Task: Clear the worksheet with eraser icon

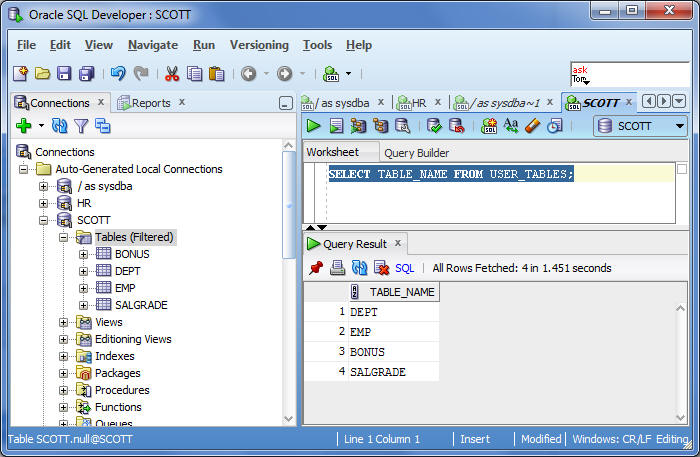Action: (x=532, y=126)
